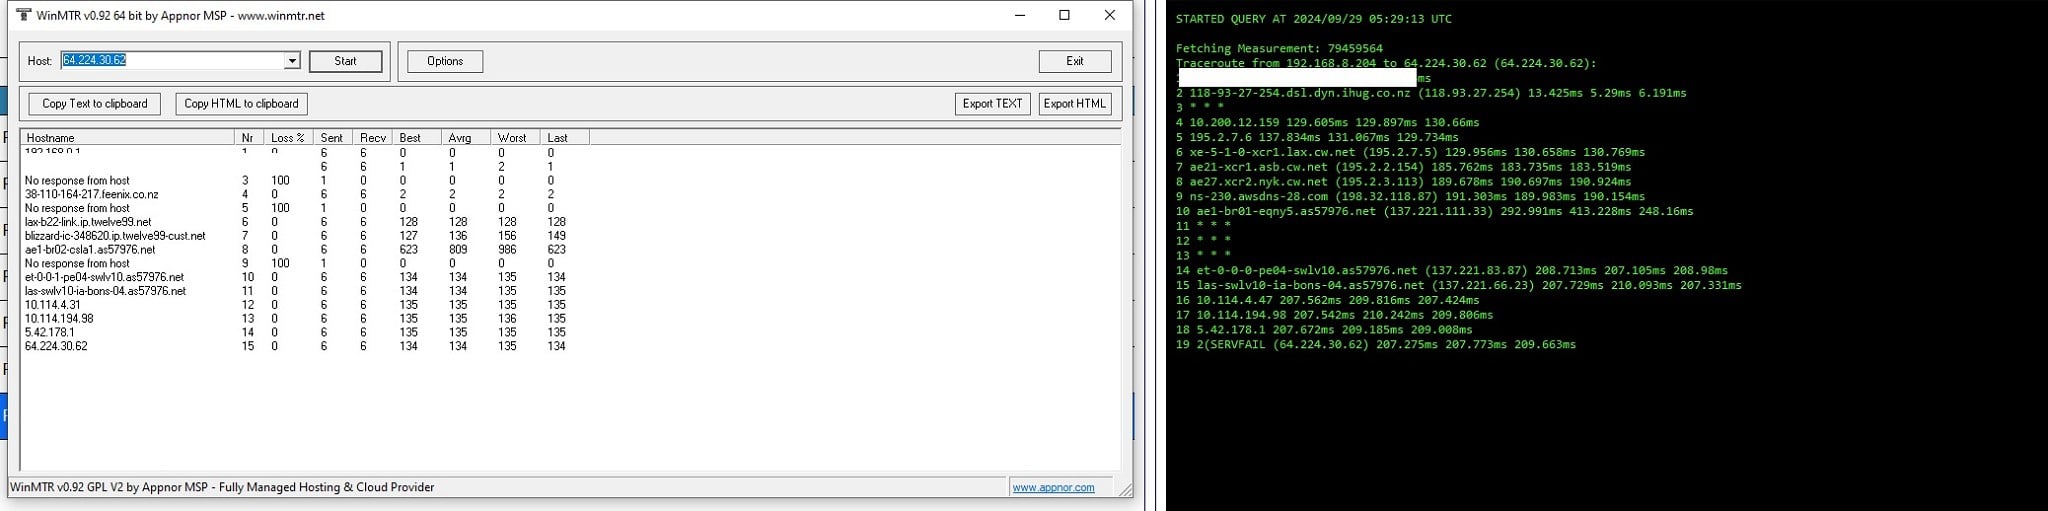Click the WinMTR app icon in title bar
Image resolution: width=2048 pixels, height=511 pixels.
click(24, 15)
